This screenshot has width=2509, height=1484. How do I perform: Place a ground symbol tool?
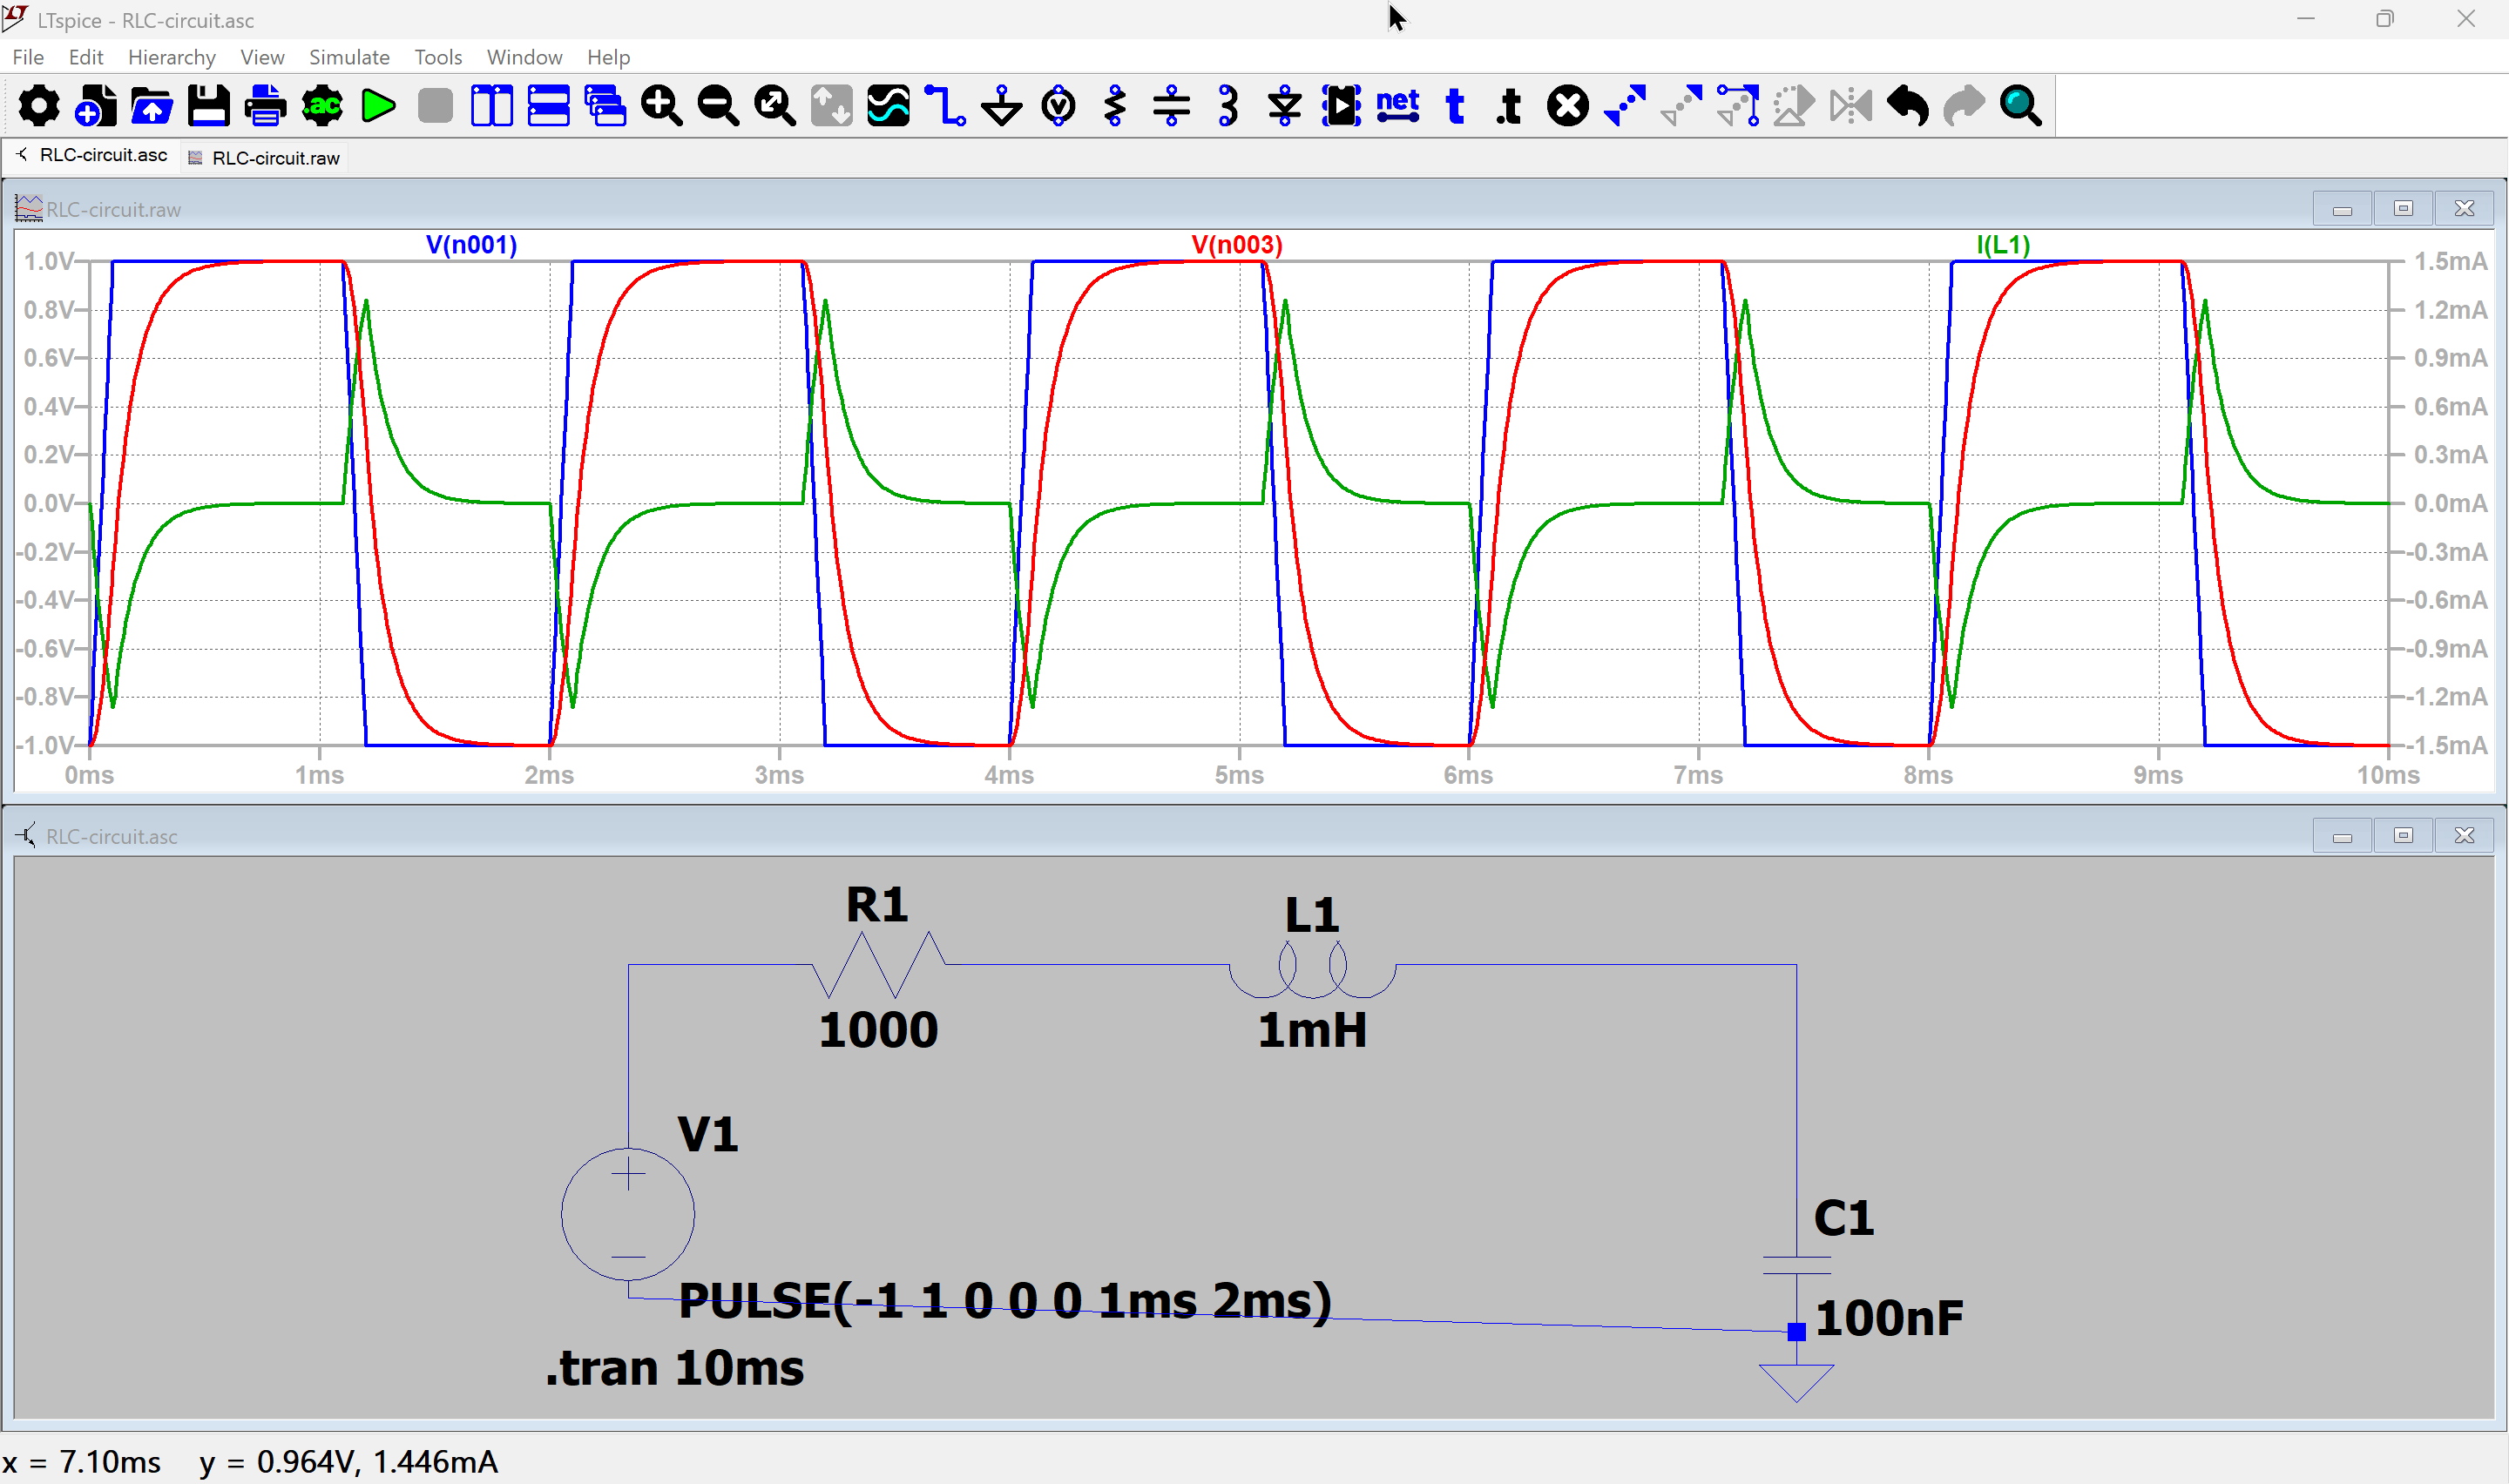coord(1001,106)
